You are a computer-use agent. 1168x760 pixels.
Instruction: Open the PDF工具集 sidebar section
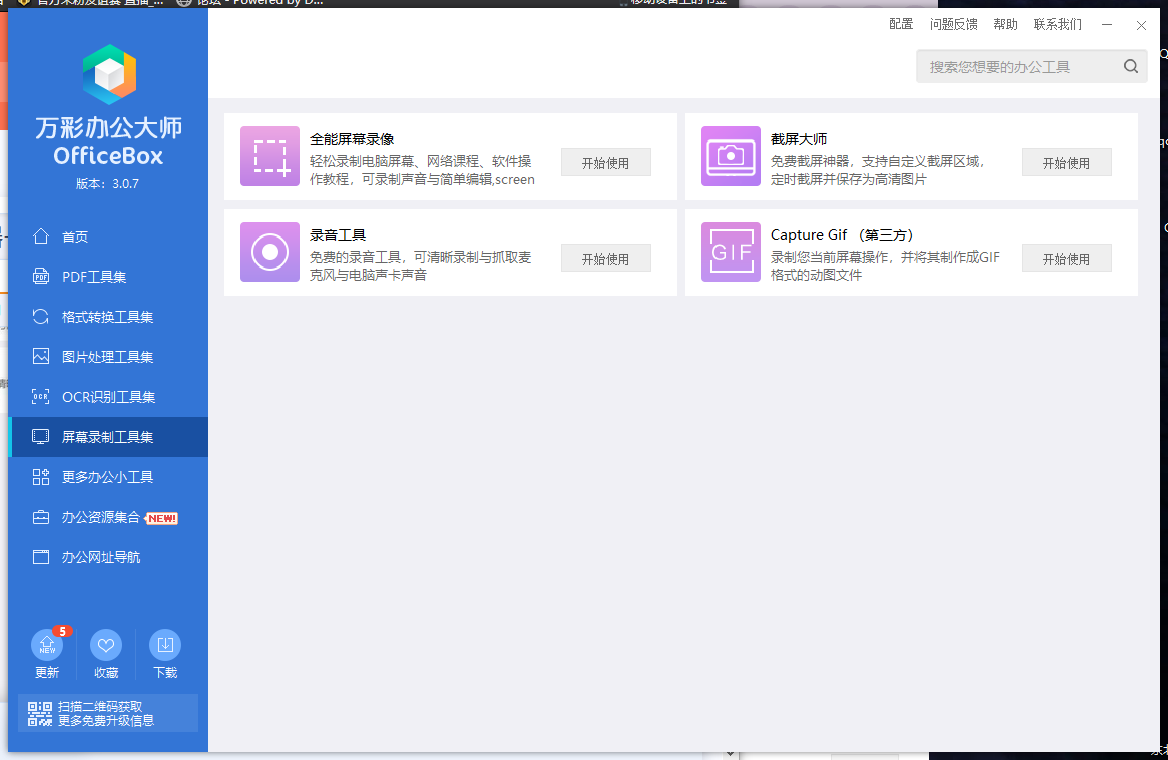108,276
